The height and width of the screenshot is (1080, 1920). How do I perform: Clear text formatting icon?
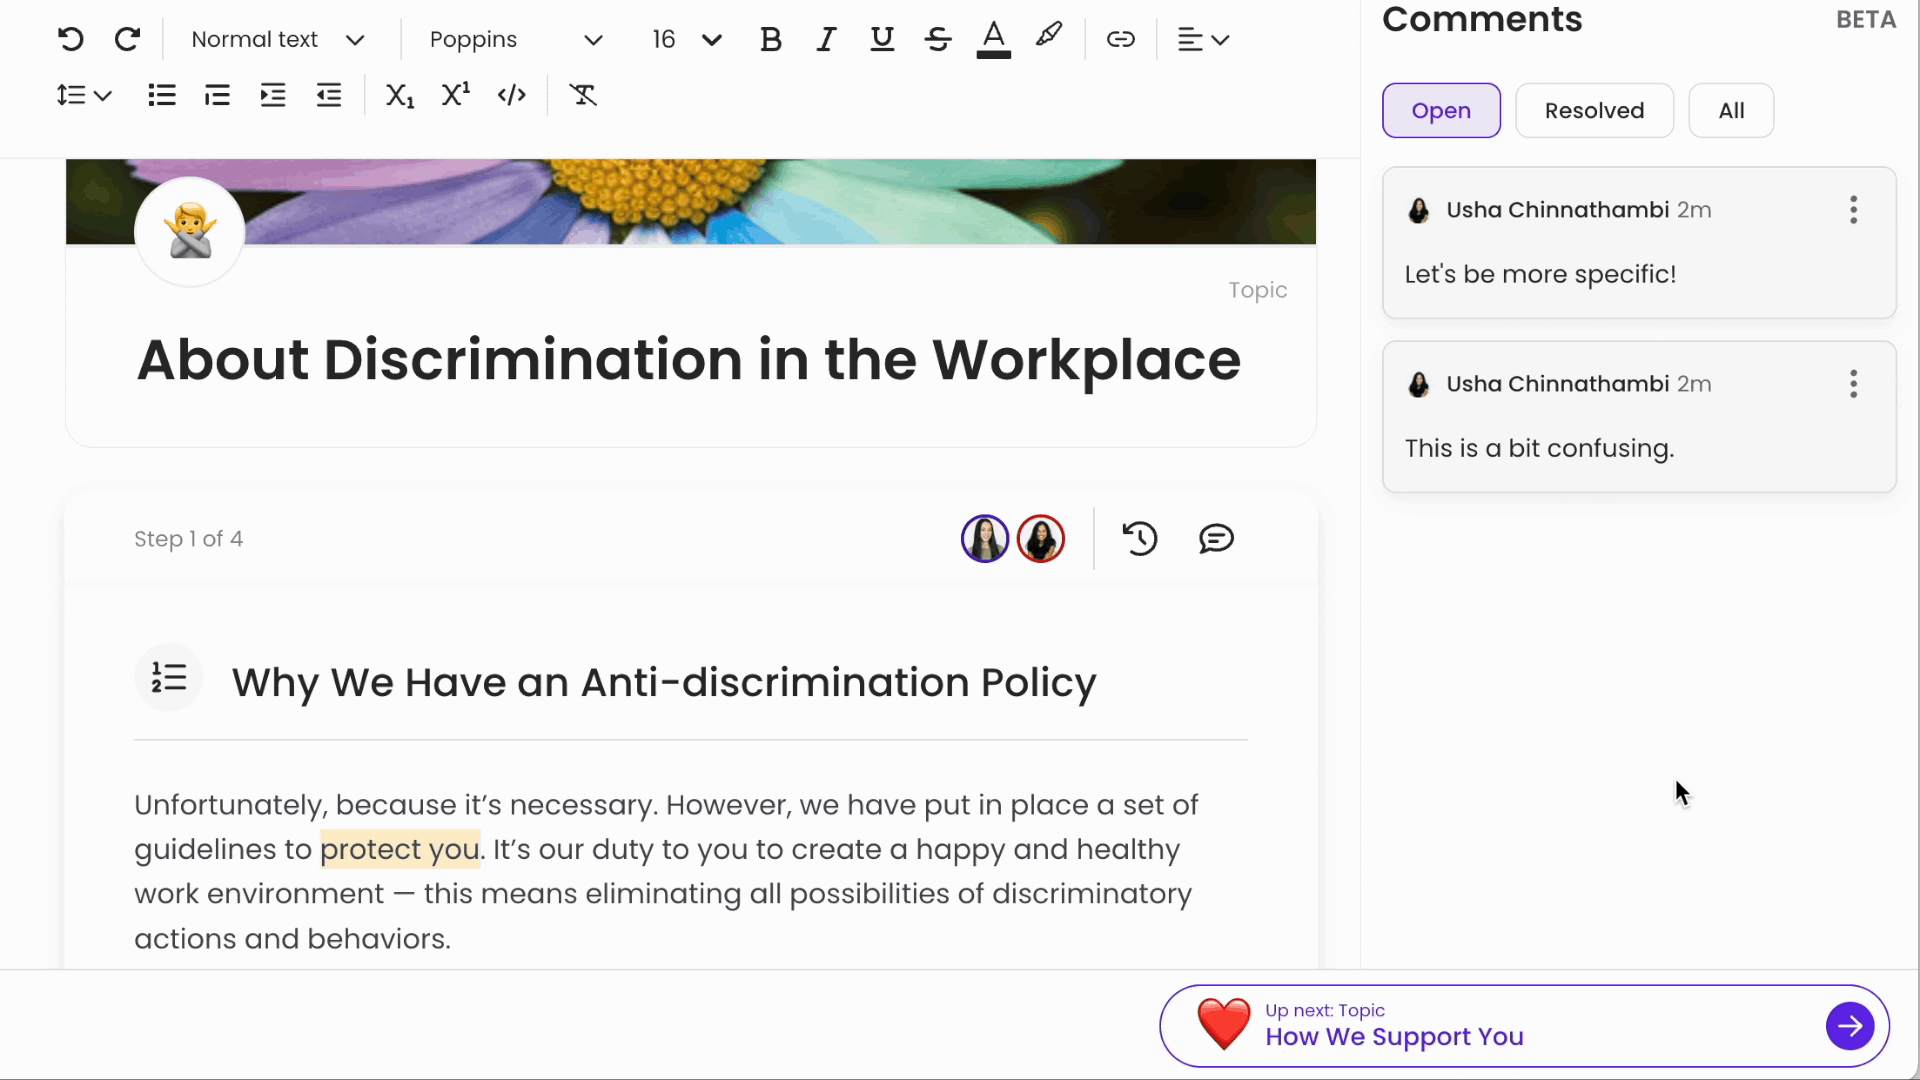pos(583,95)
